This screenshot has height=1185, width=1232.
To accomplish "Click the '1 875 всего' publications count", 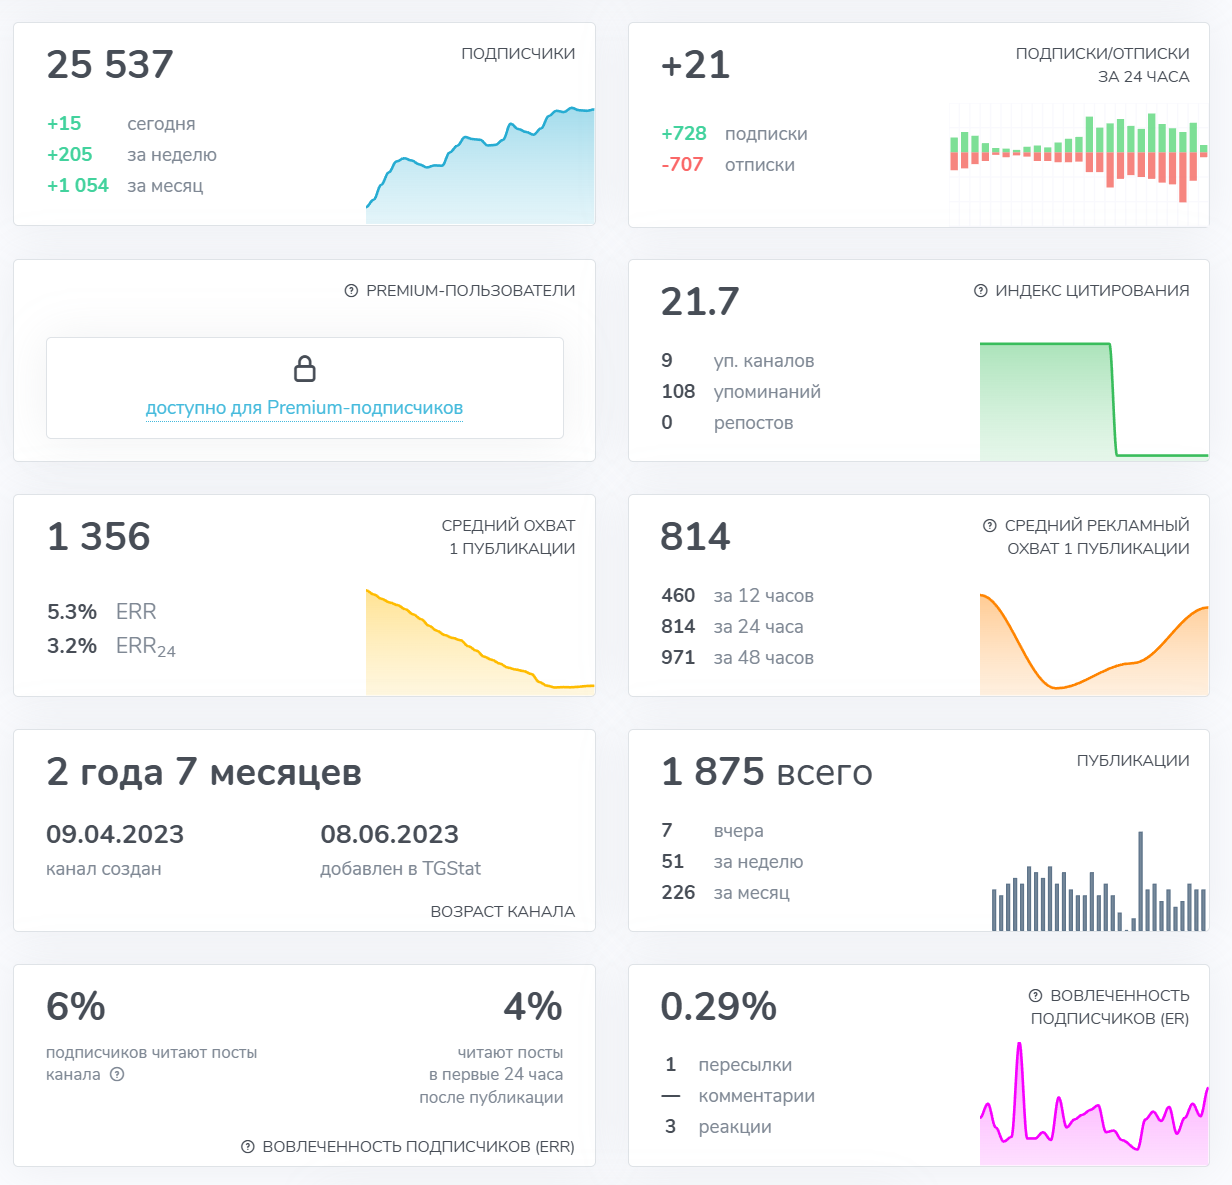I will coord(766,772).
